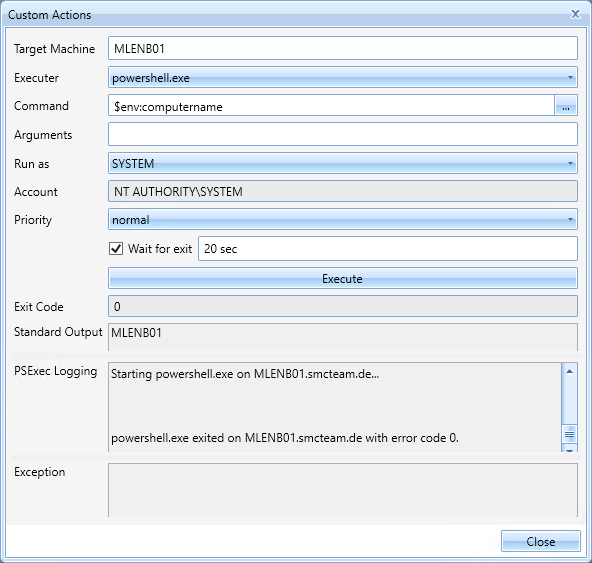592x563 pixels.
Task: Click the PSExec Logging text area
Action: 335,407
